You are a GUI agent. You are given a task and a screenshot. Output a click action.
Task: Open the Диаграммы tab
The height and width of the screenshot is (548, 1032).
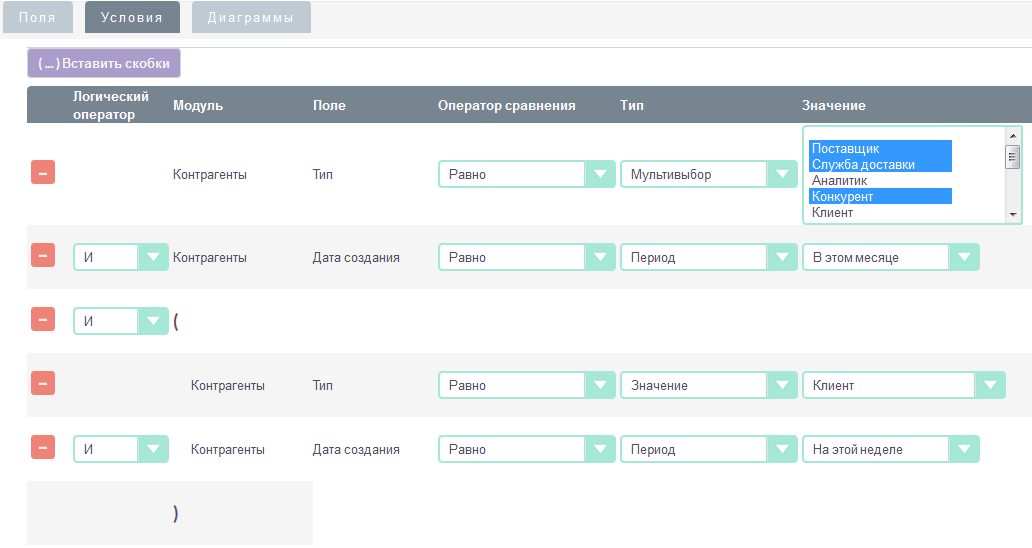tap(251, 18)
